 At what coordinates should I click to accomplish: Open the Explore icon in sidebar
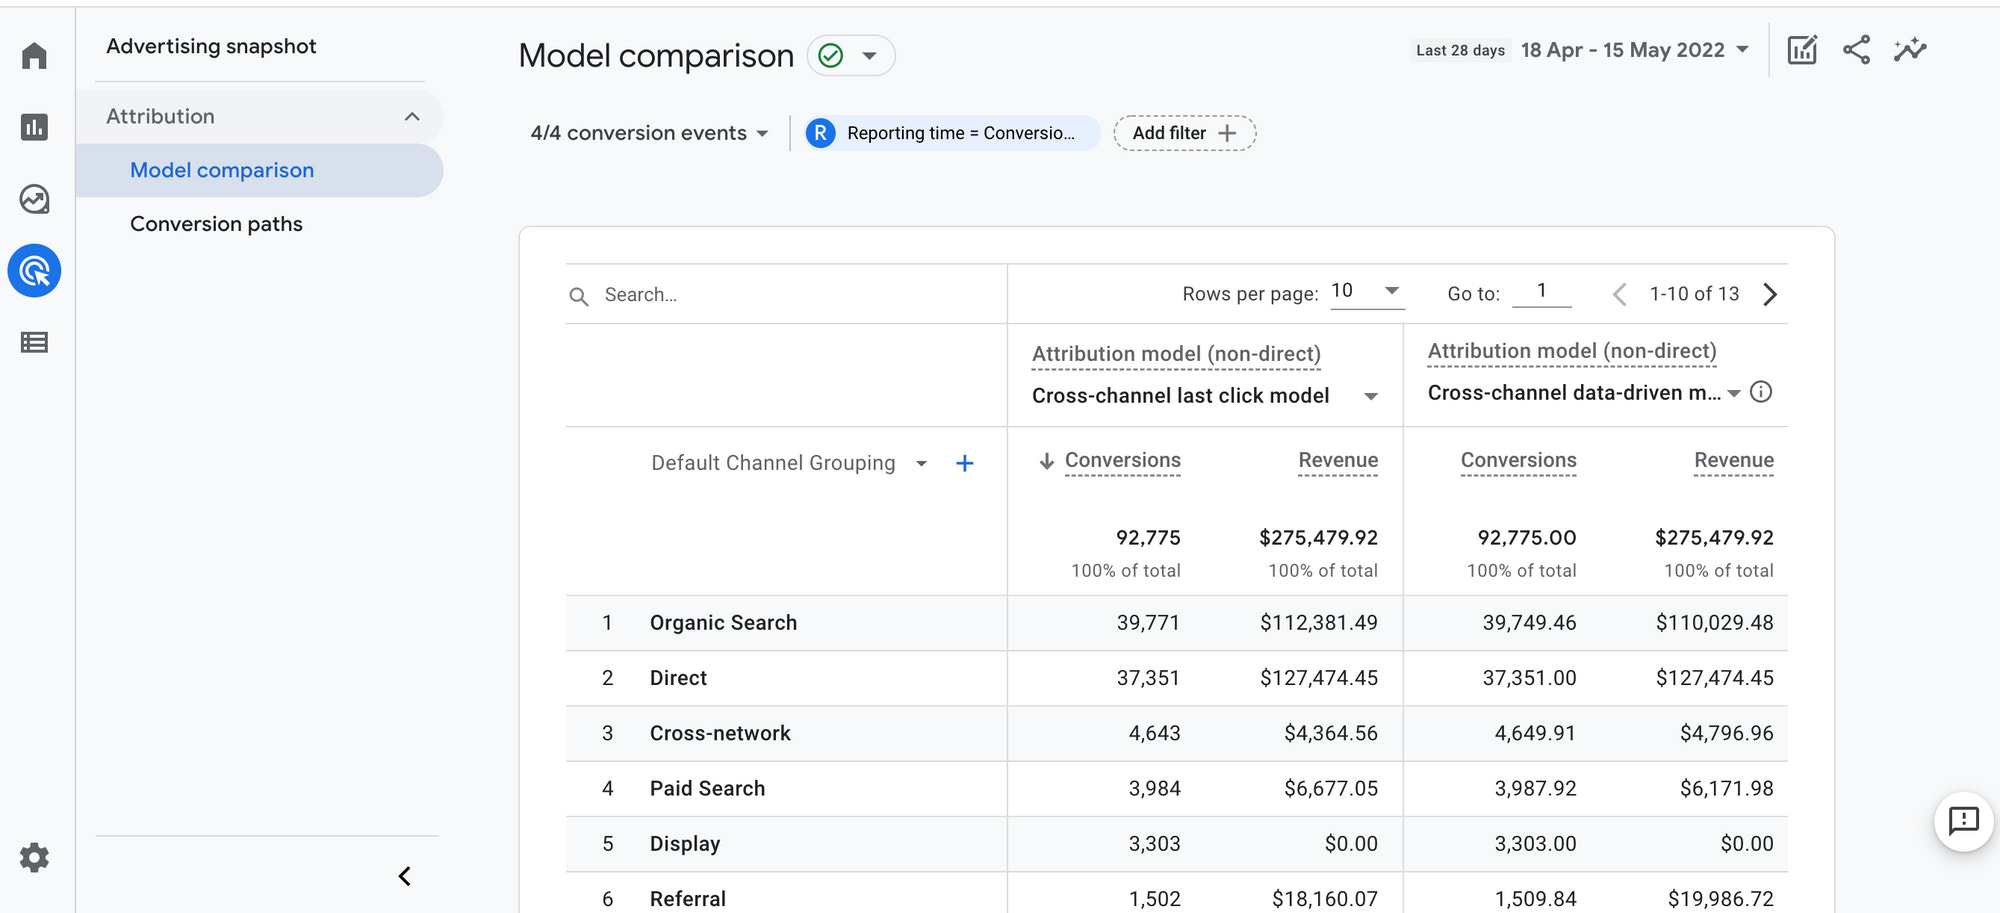(x=34, y=199)
